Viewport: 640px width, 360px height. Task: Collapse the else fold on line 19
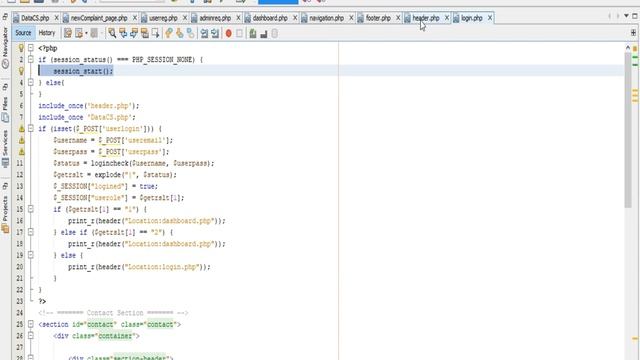(x=31, y=255)
